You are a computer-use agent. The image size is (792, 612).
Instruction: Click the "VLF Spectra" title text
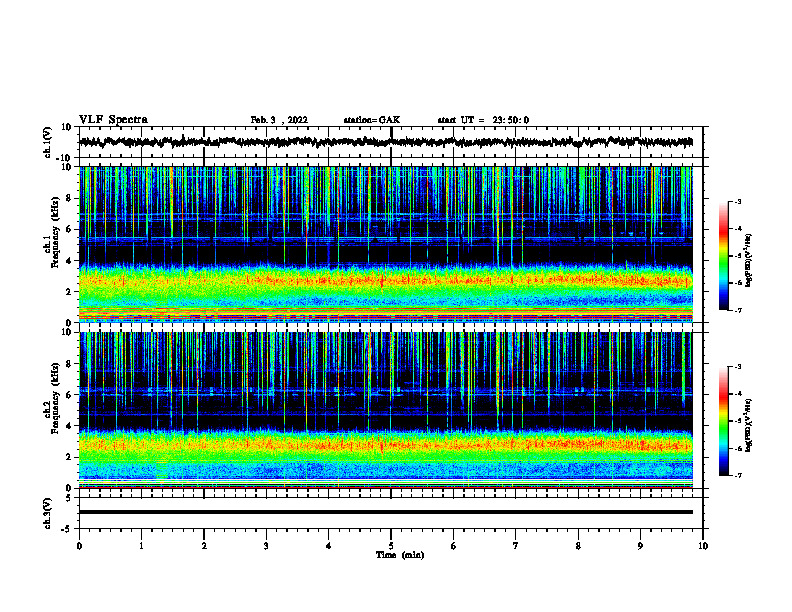pyautogui.click(x=113, y=120)
